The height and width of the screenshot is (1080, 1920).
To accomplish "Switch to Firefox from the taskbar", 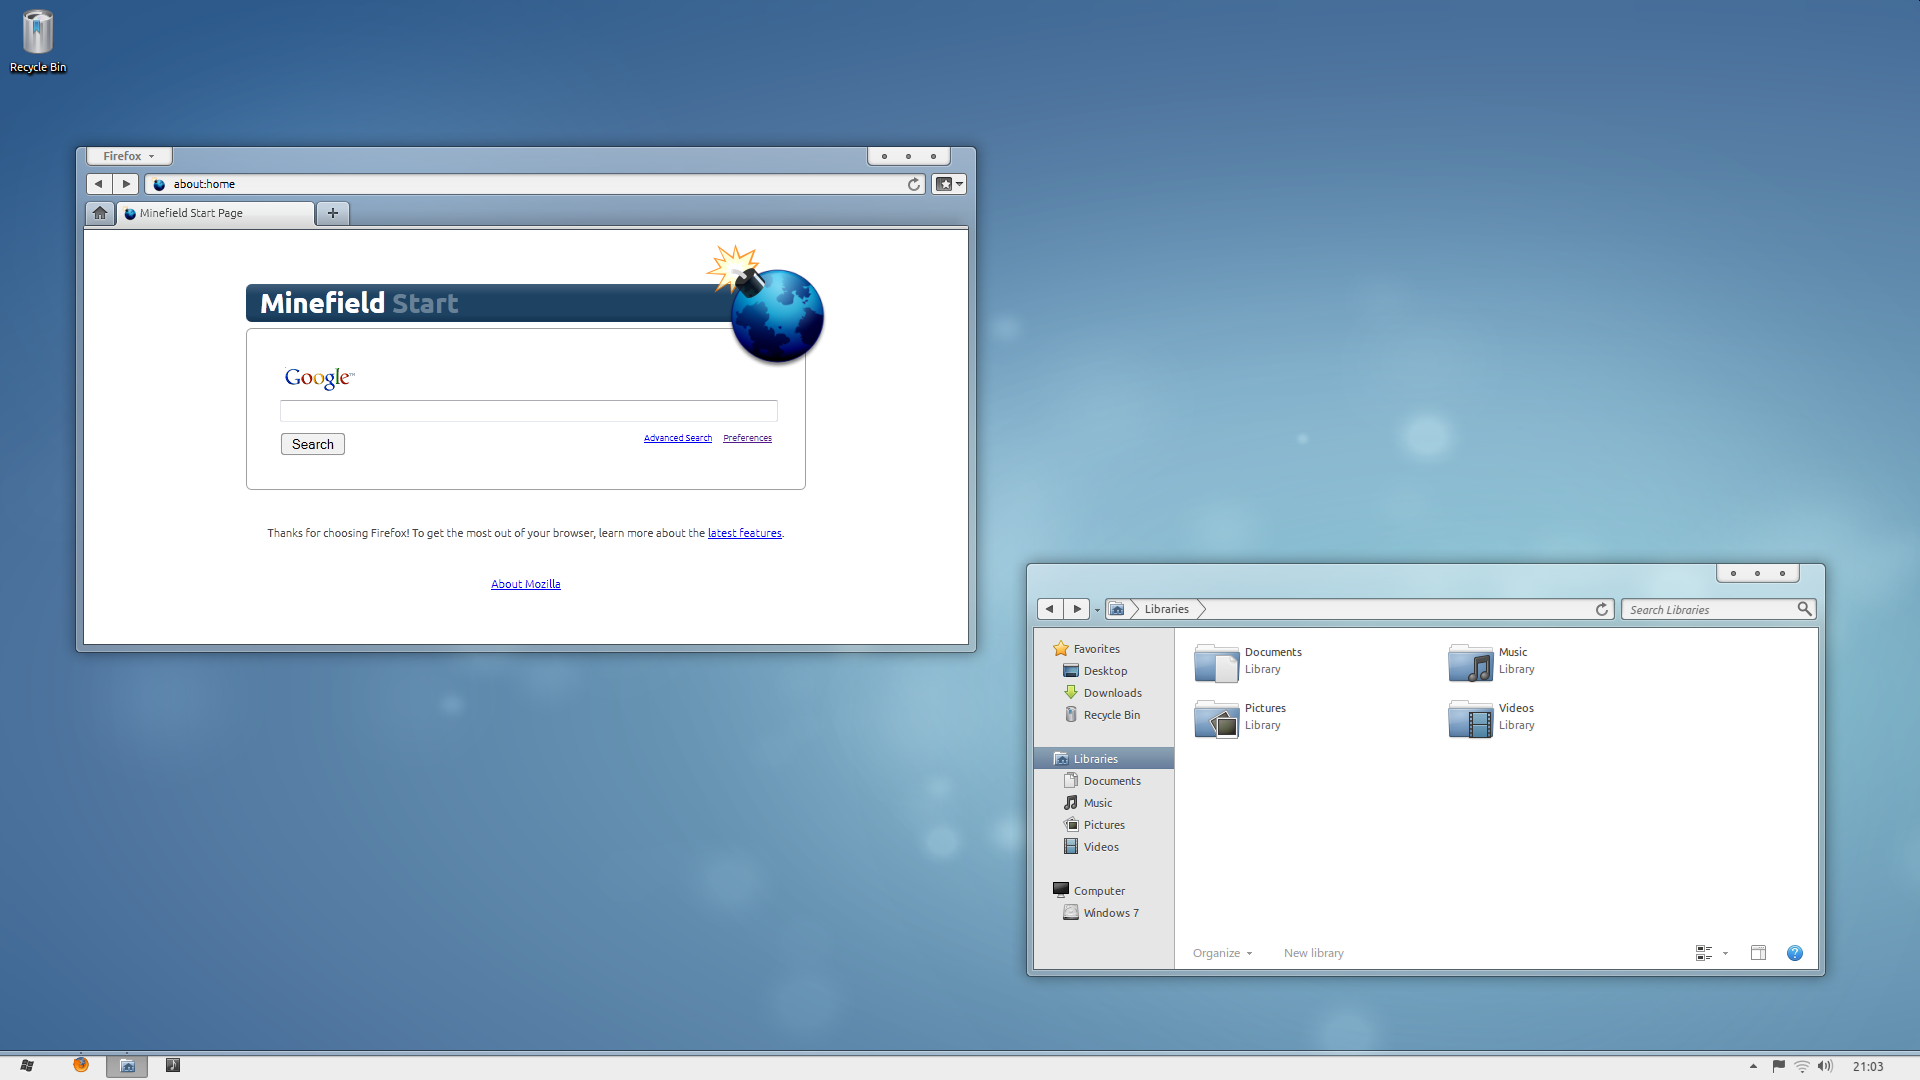I will coord(81,1066).
